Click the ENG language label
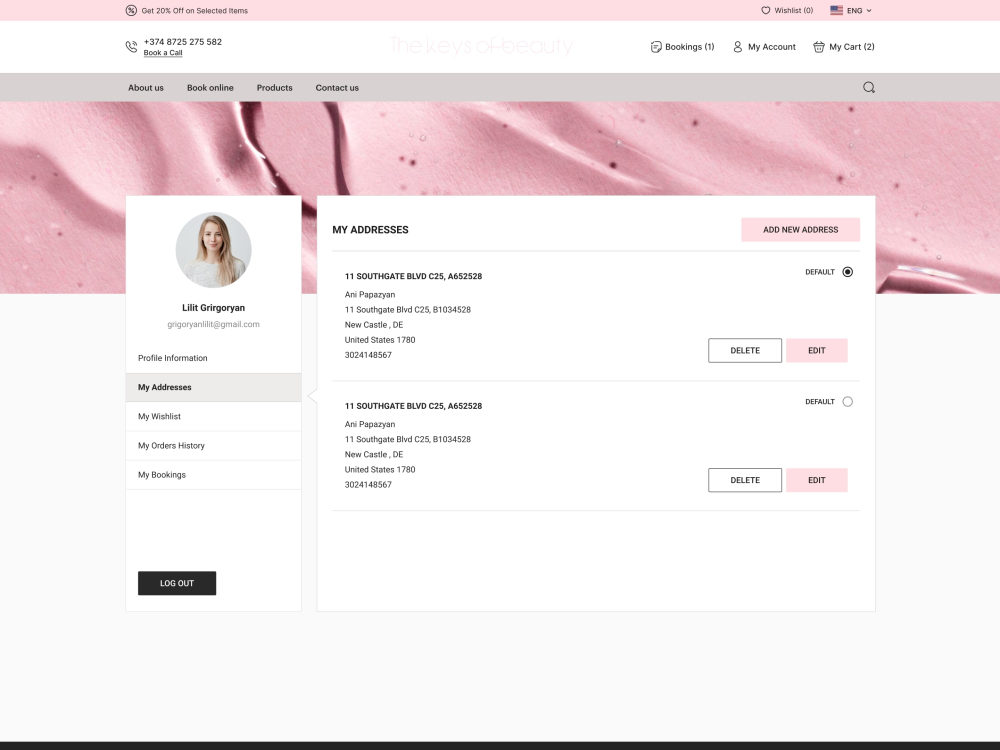The height and width of the screenshot is (750, 1000). (x=855, y=11)
